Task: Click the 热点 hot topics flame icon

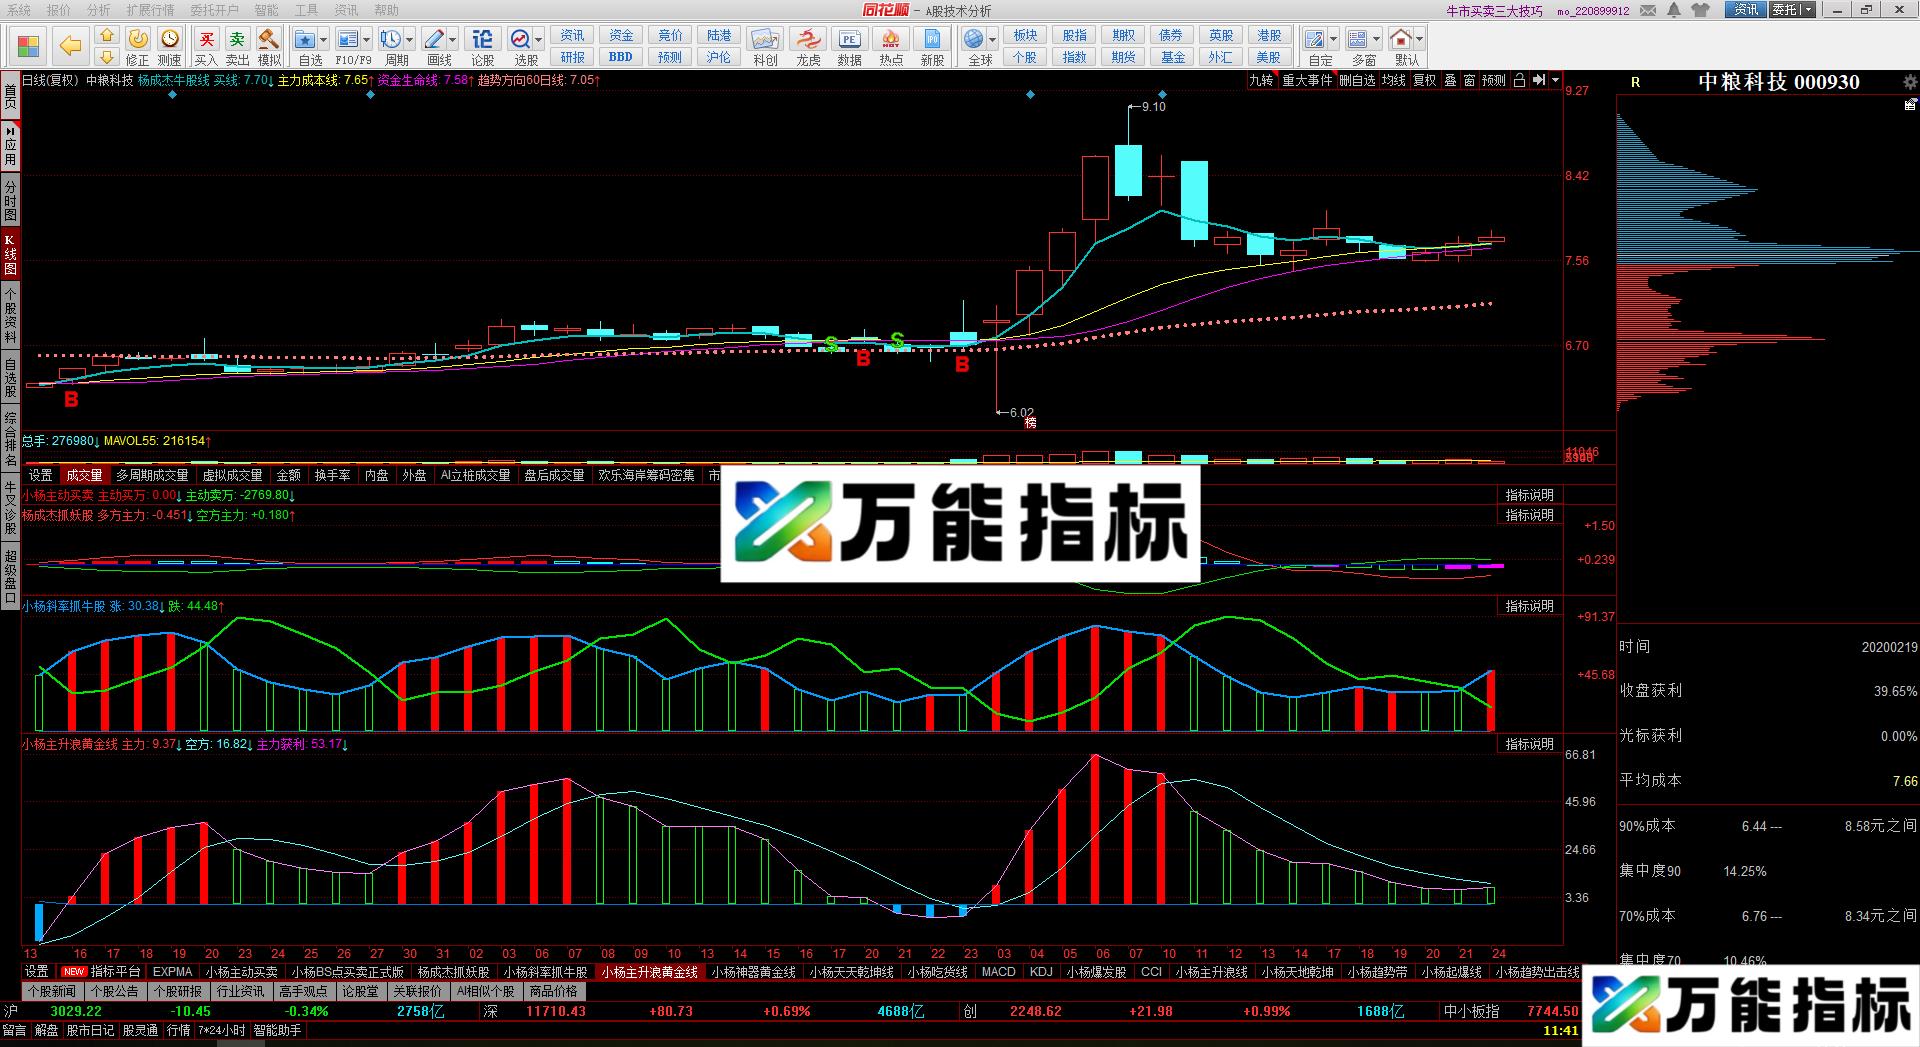Action: [890, 38]
